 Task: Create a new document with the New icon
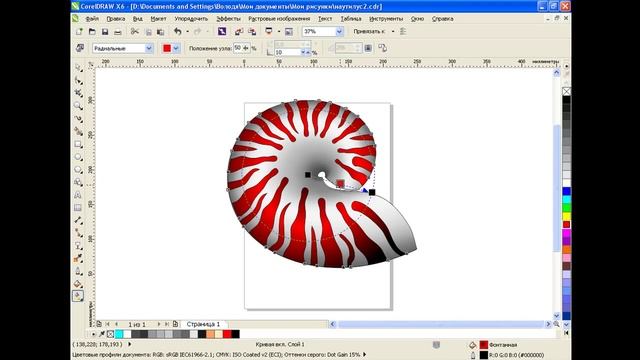tap(79, 31)
